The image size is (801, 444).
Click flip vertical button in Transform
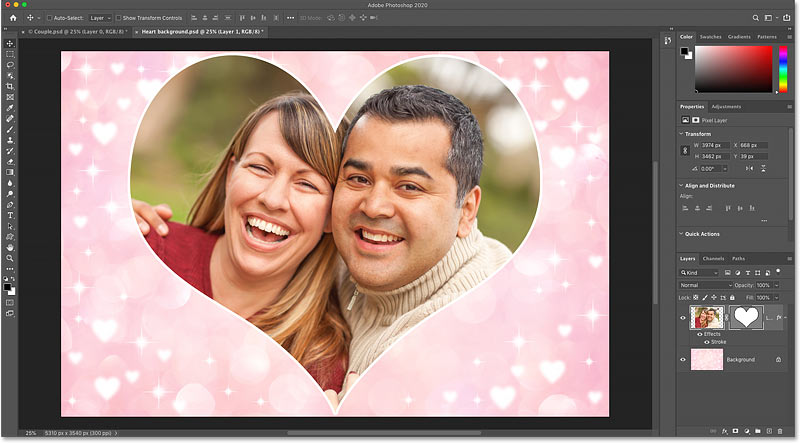click(x=763, y=169)
